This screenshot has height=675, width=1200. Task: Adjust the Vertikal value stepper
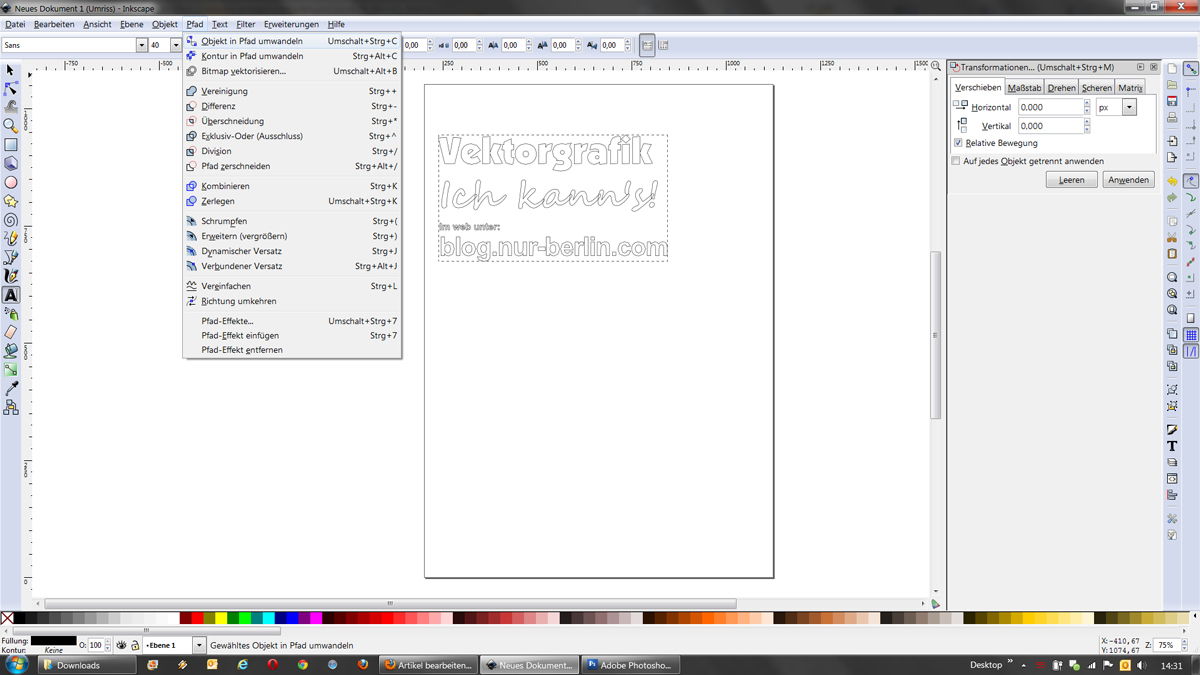tap(1085, 126)
